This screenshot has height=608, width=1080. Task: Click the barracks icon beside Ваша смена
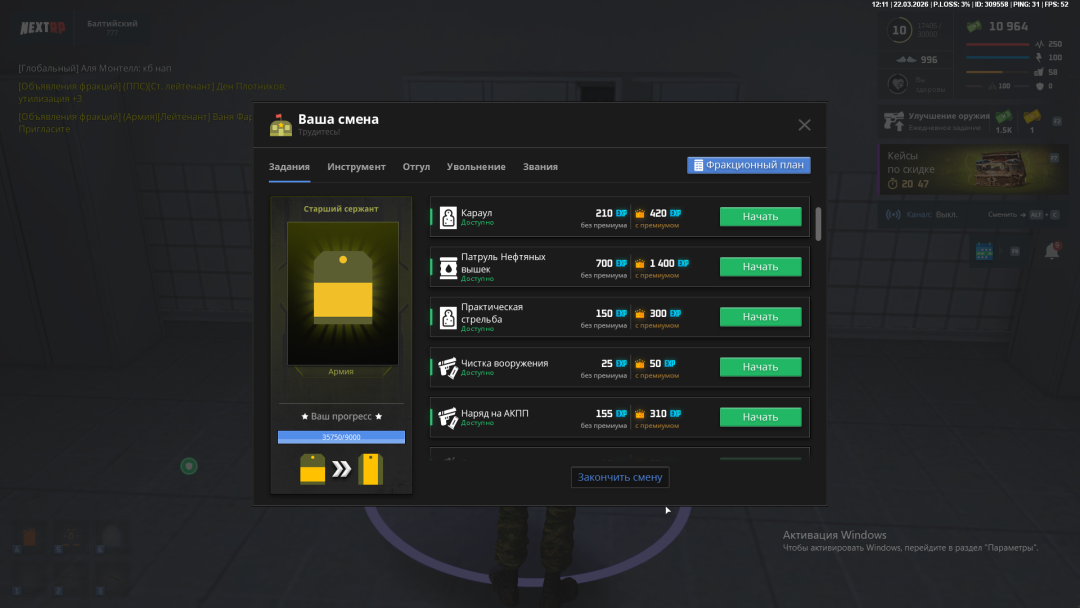click(x=281, y=125)
